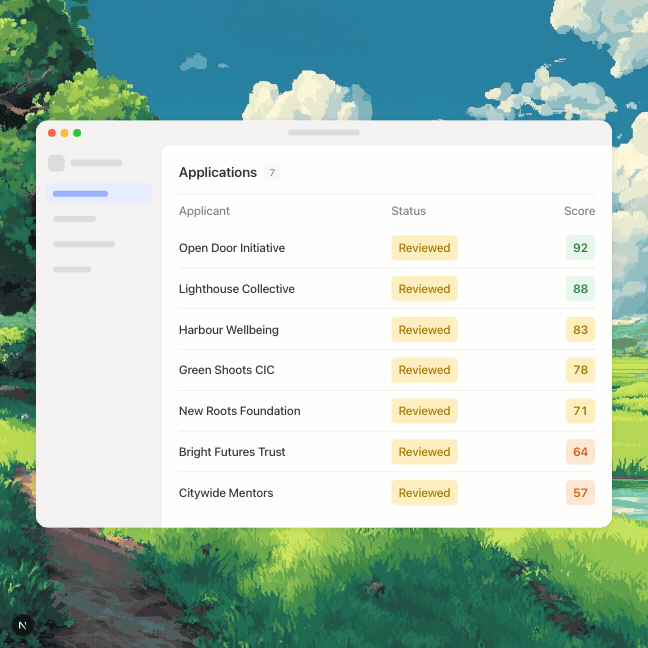Viewport: 648px width, 648px height.
Task: Select the Bright Futures Trust applicant name
Action: point(232,452)
